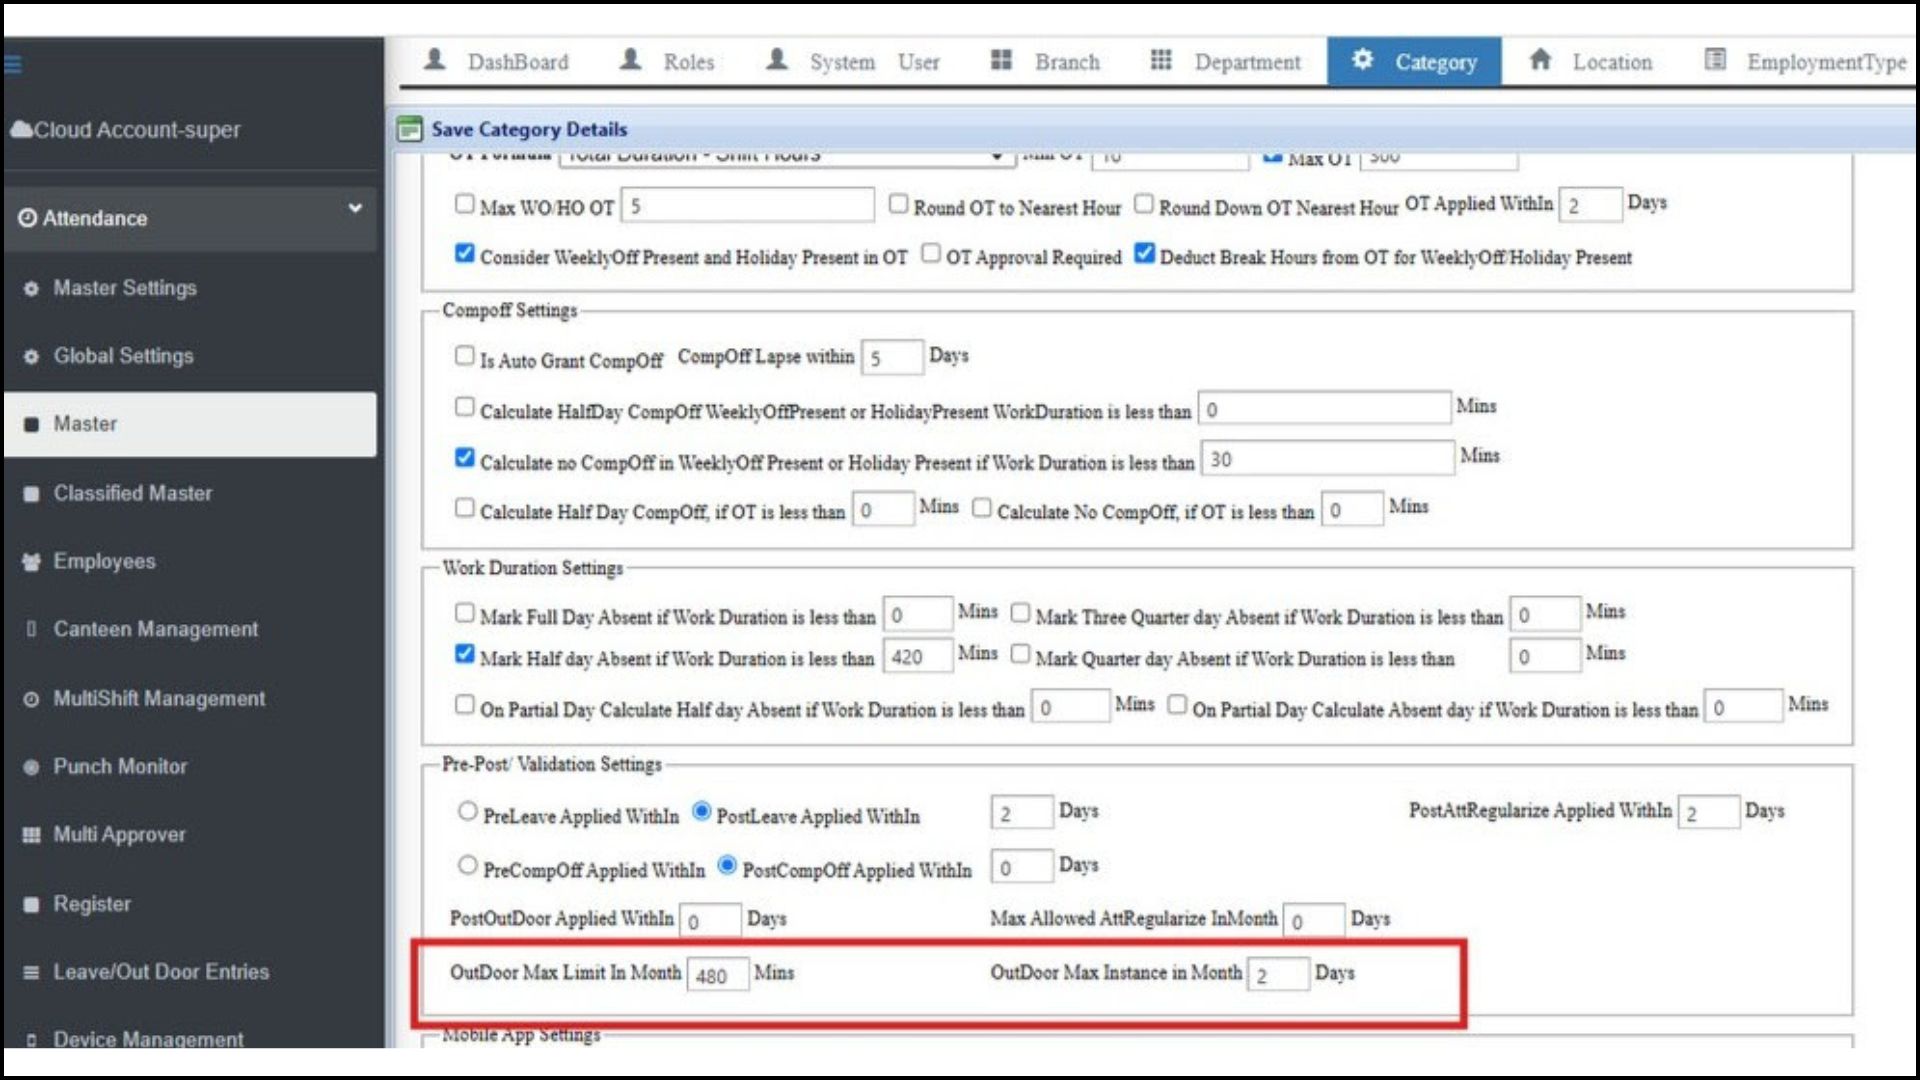The height and width of the screenshot is (1080, 1920).
Task: Click the home icon on Location tab
Action: point(1541,59)
